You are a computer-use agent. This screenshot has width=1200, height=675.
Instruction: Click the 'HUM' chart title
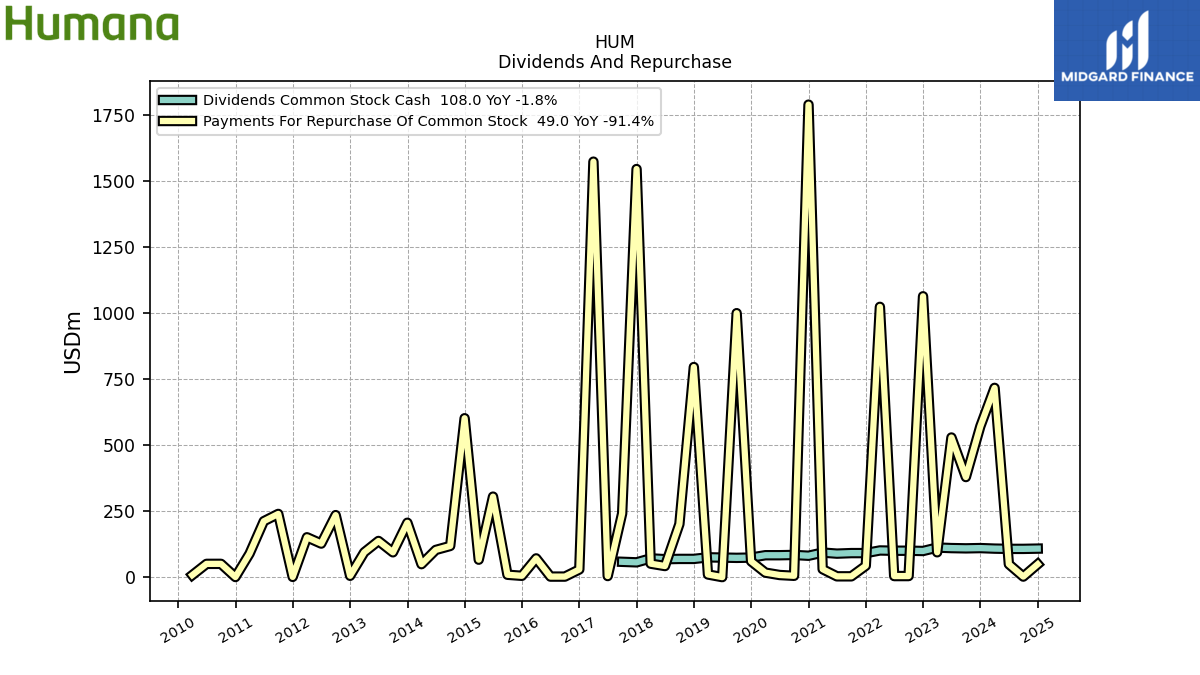[x=614, y=42]
